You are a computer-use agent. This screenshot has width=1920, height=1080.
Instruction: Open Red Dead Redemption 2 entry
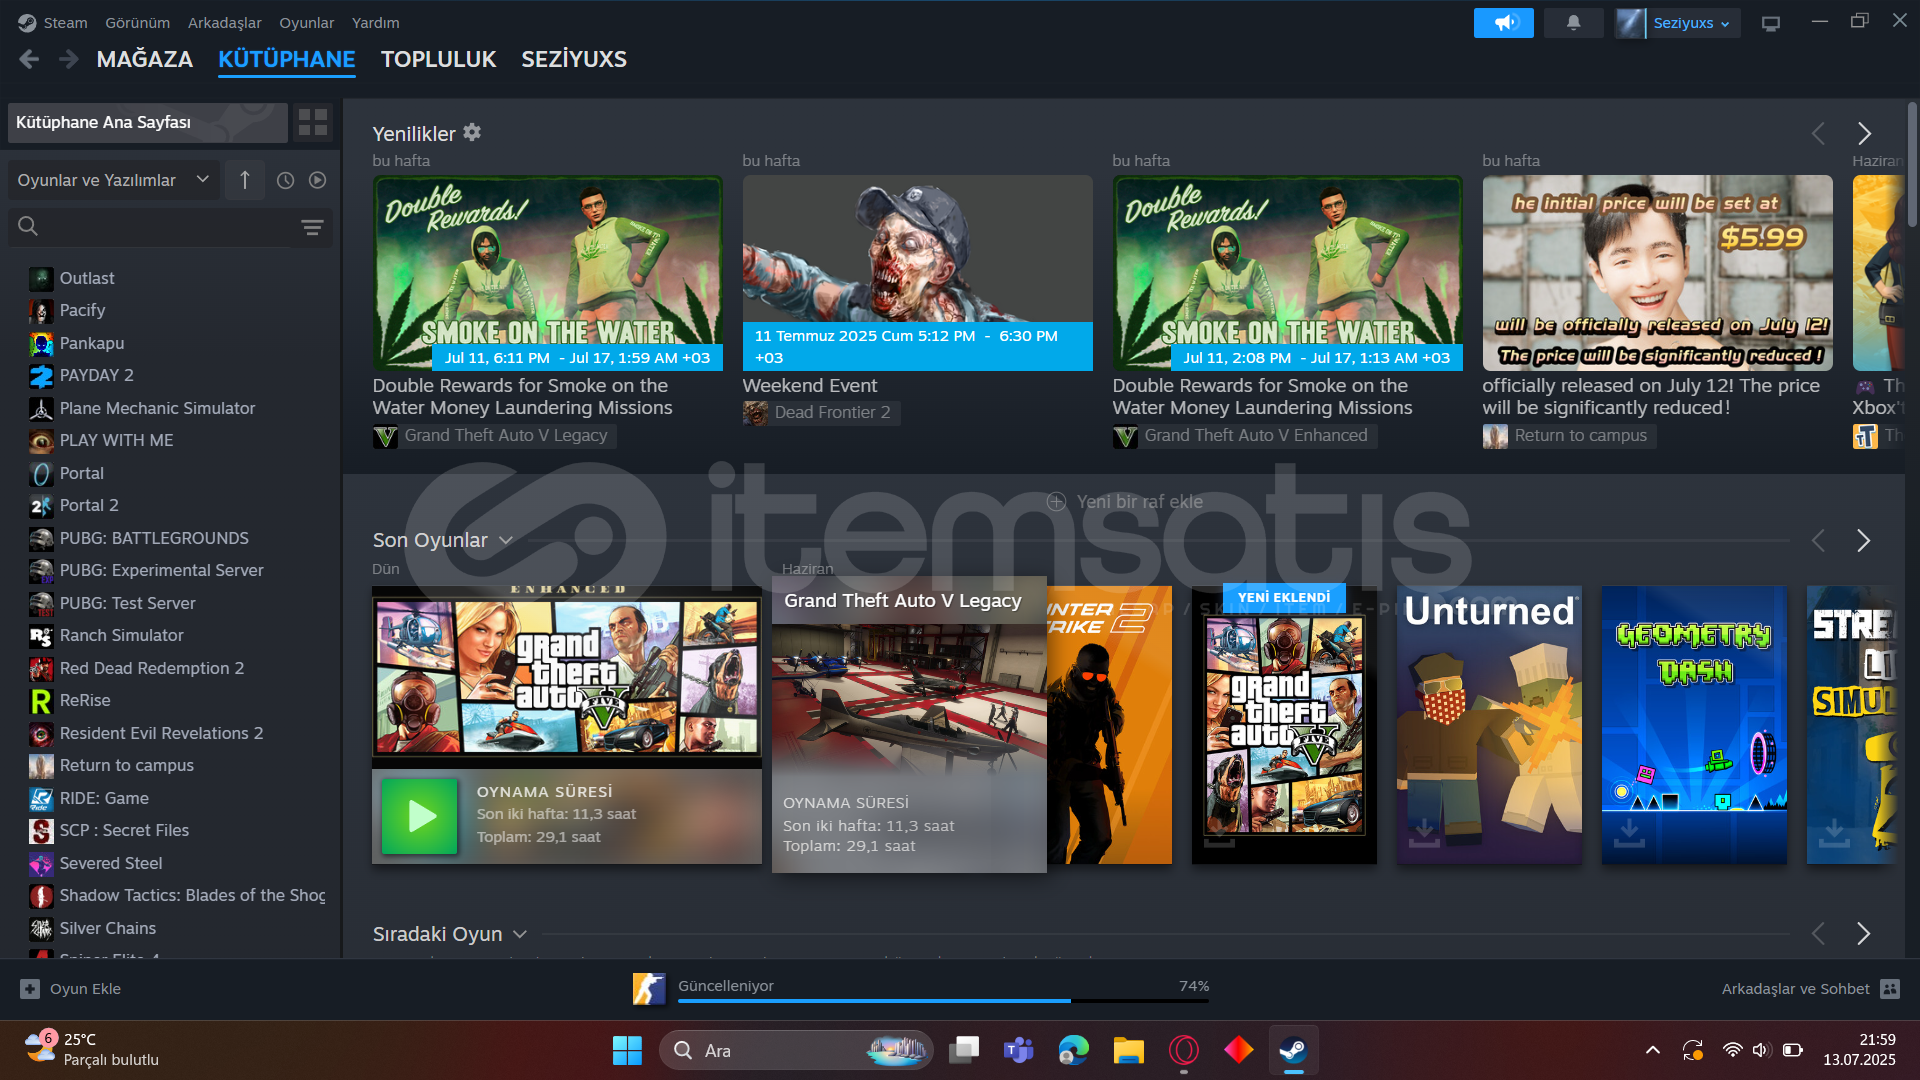tap(151, 668)
